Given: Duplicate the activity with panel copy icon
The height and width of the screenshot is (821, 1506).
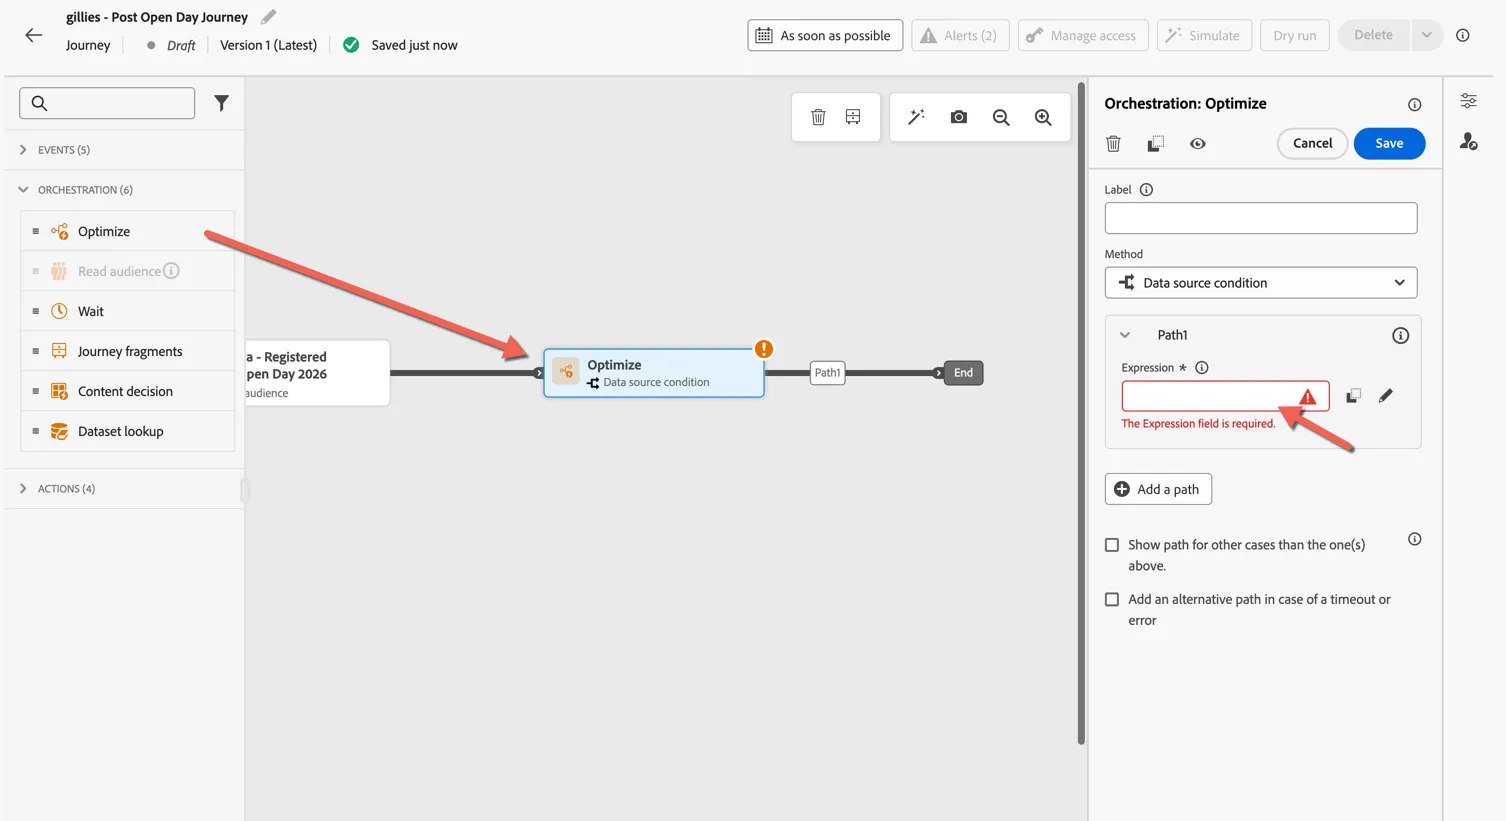Looking at the screenshot, I should [x=1155, y=144].
